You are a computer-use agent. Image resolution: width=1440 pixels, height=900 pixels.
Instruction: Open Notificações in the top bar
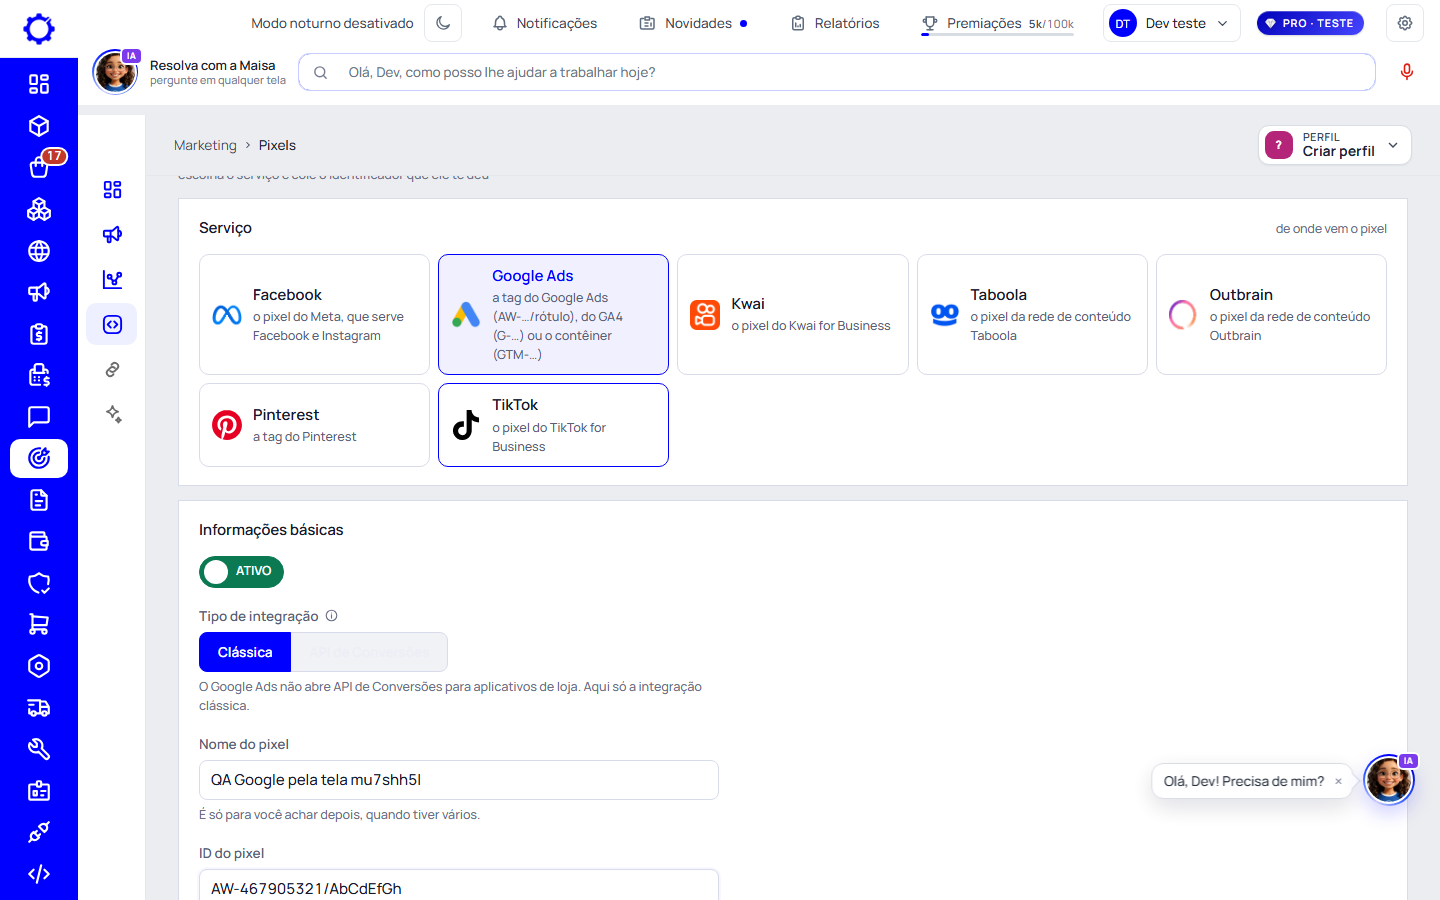(x=545, y=23)
